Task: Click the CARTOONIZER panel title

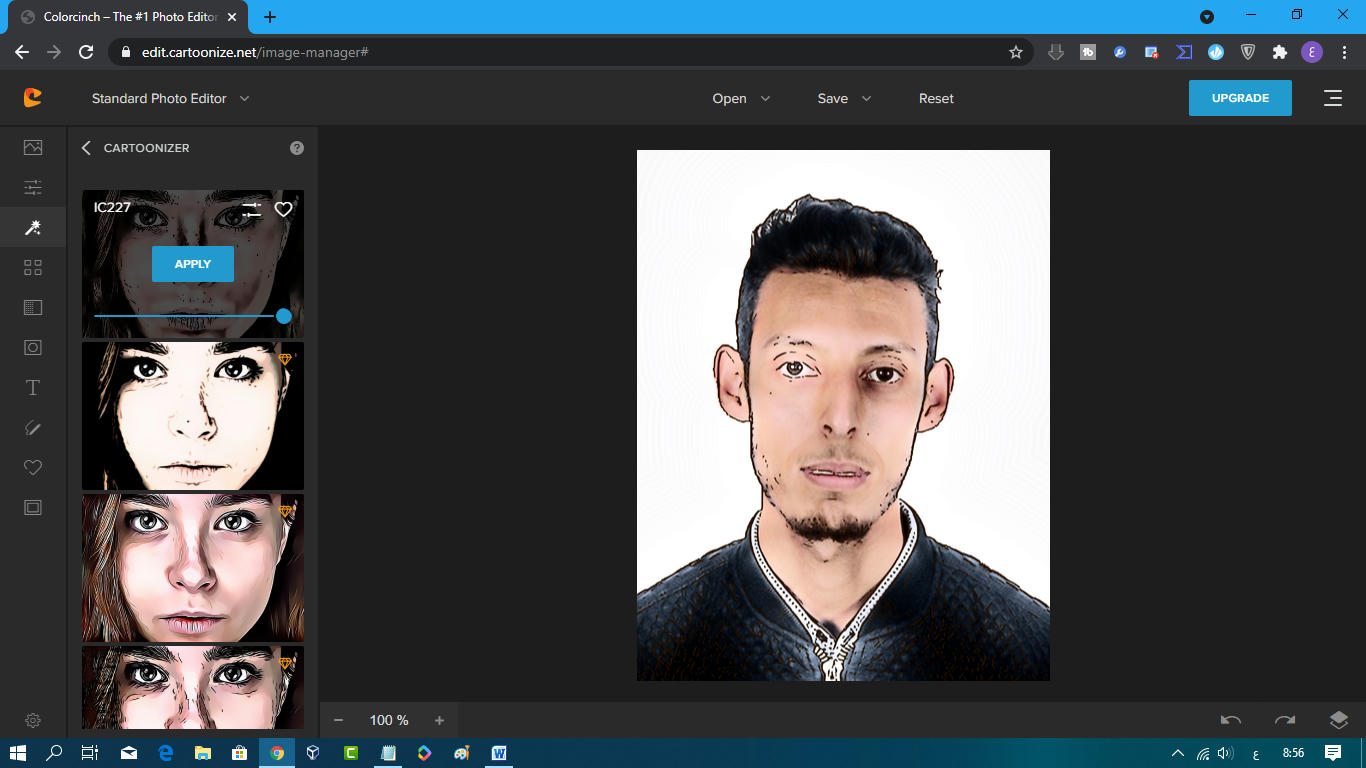Action: point(146,148)
